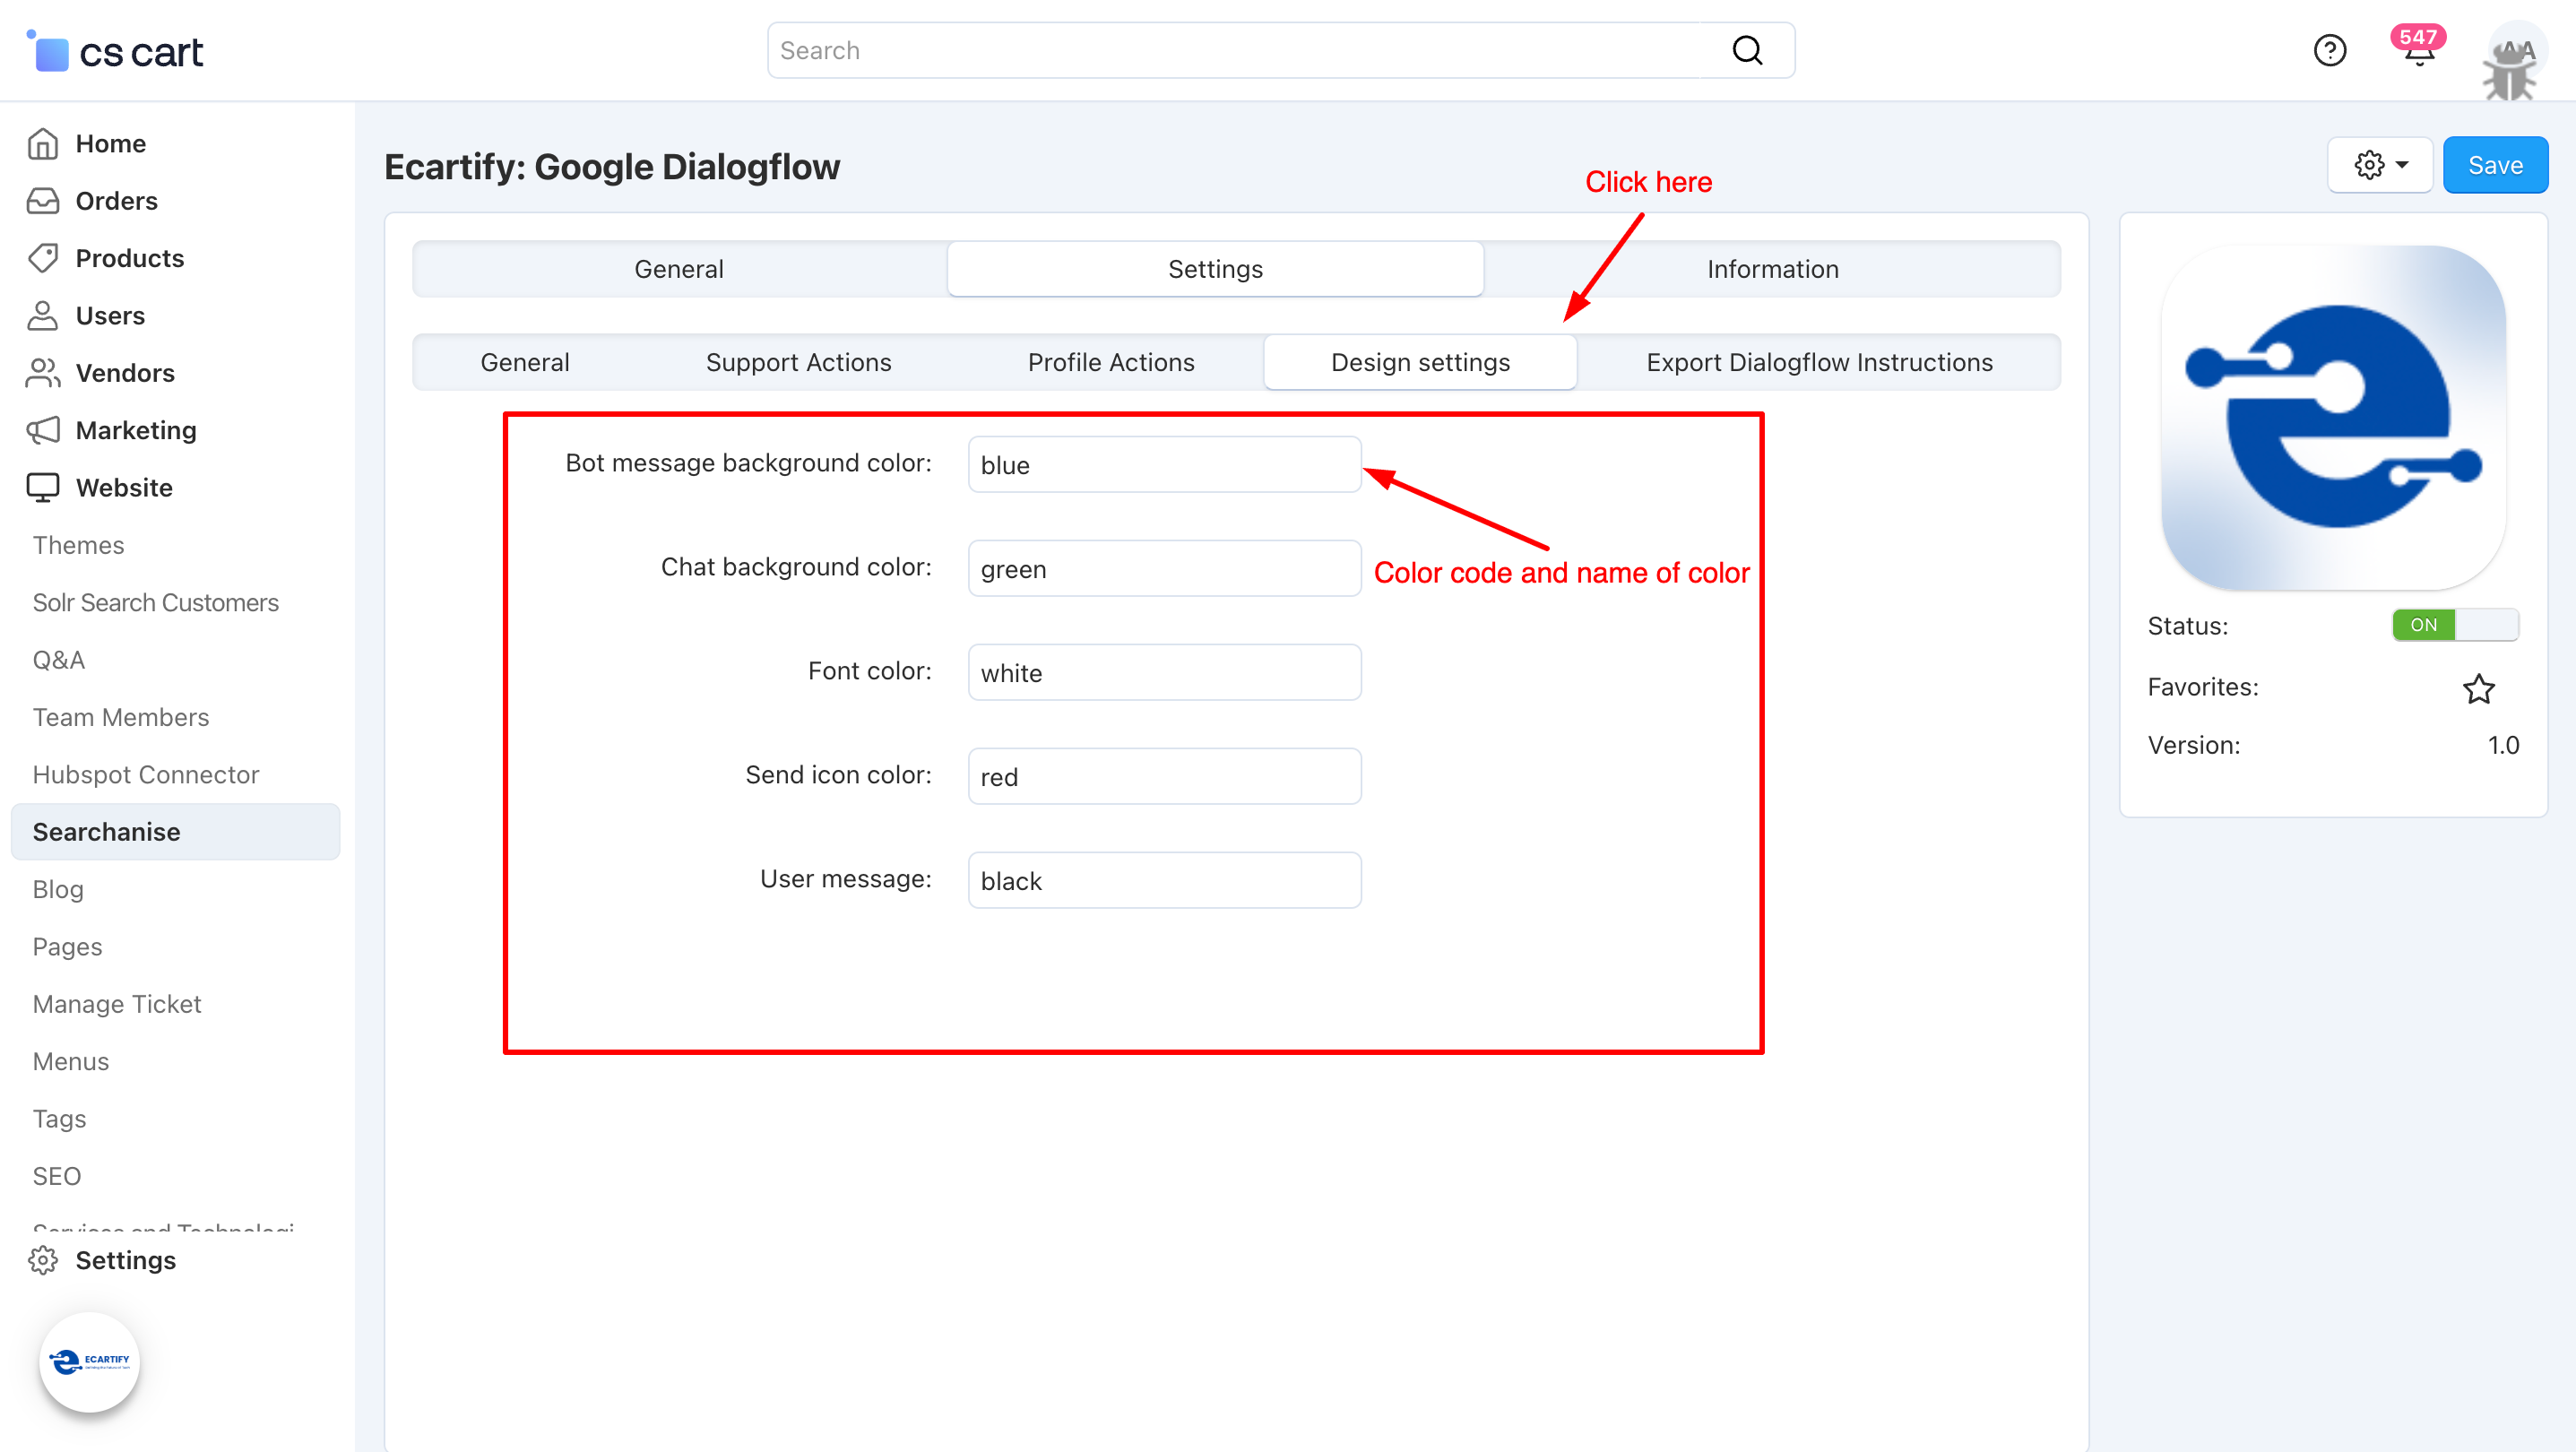Open notifications bell with 547 badge

pyautogui.click(x=2418, y=50)
